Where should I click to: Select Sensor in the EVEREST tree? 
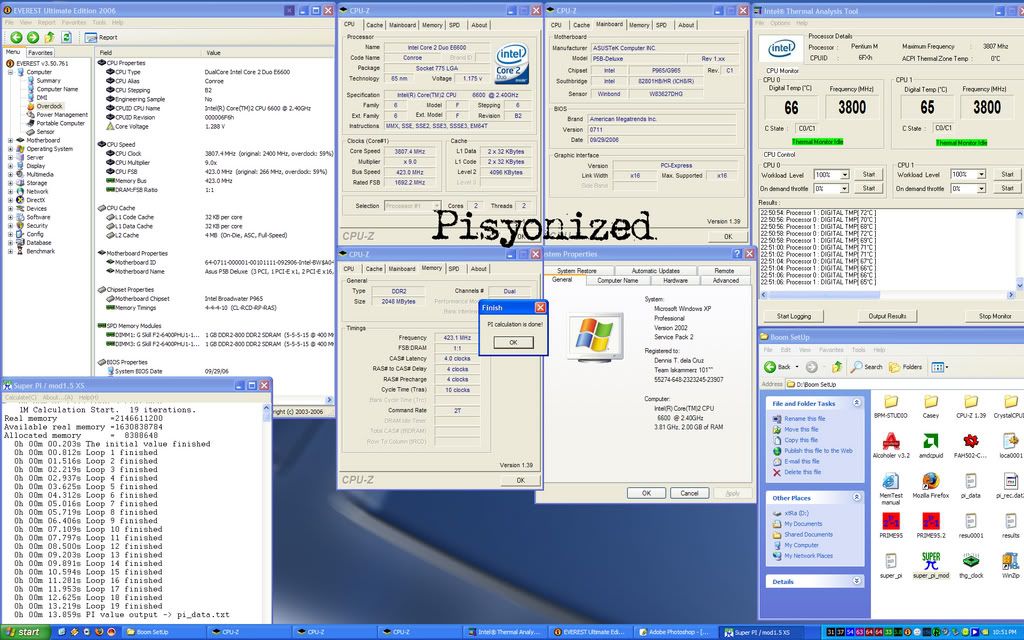tap(46, 132)
